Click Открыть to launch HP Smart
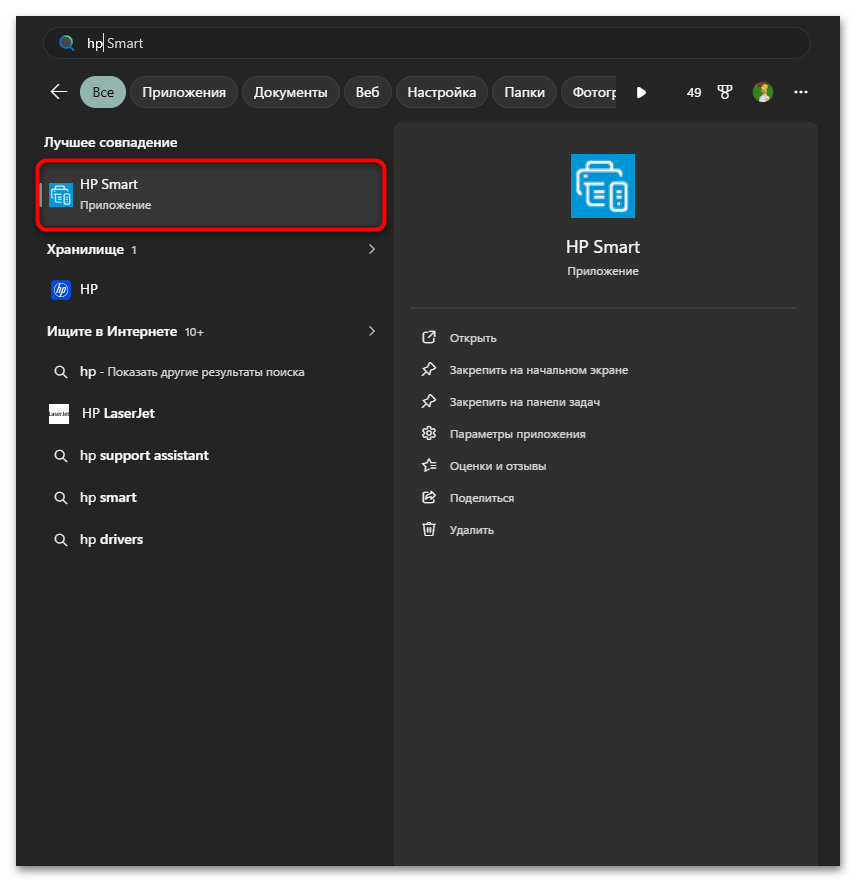The width and height of the screenshot is (856, 882). pos(473,338)
